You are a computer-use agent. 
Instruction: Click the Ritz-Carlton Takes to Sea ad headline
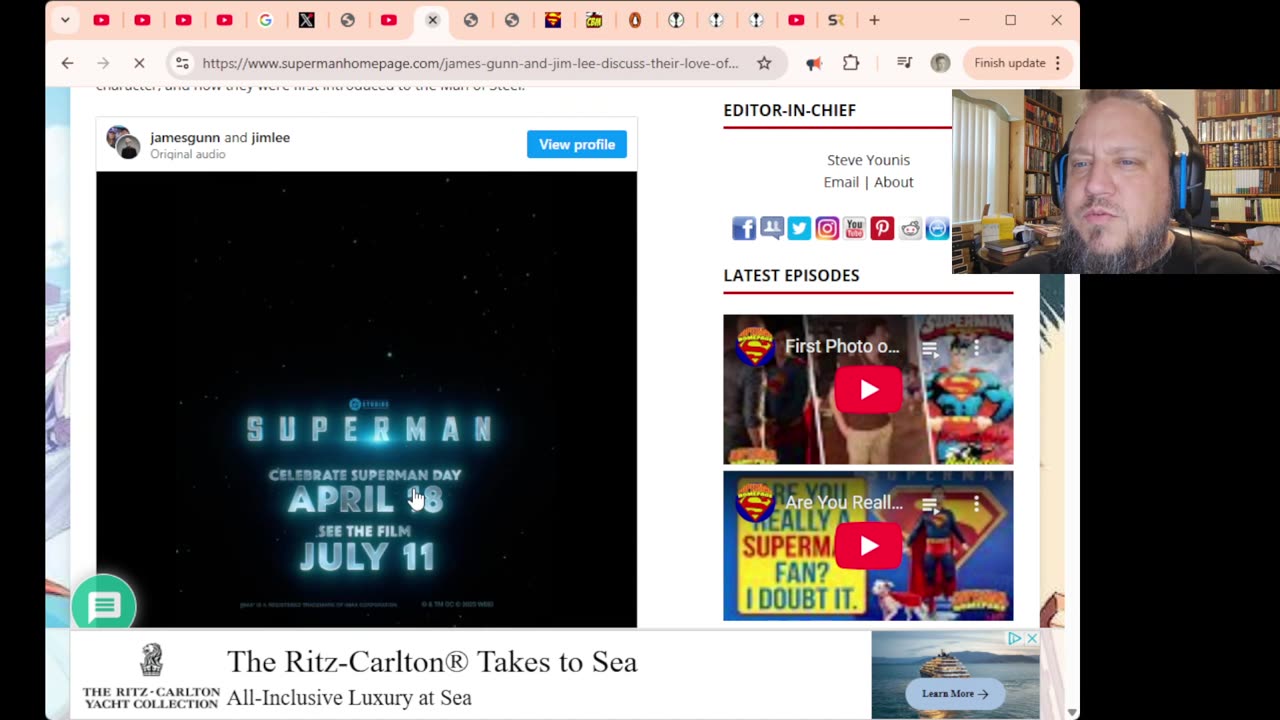[x=432, y=662]
